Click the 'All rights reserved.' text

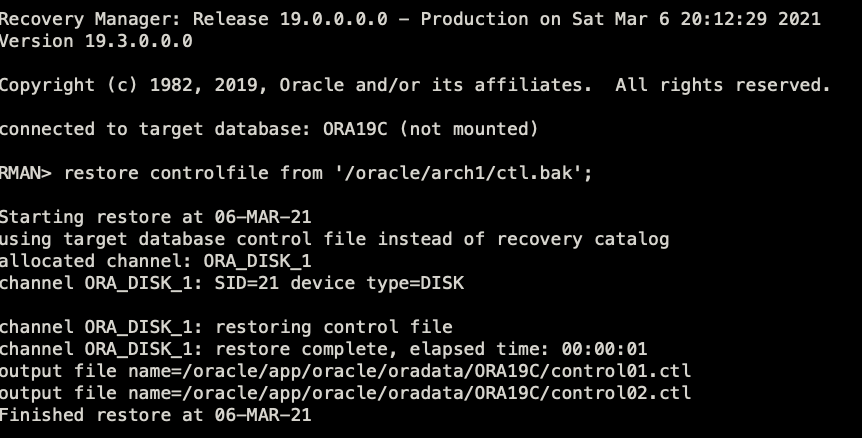click(722, 85)
